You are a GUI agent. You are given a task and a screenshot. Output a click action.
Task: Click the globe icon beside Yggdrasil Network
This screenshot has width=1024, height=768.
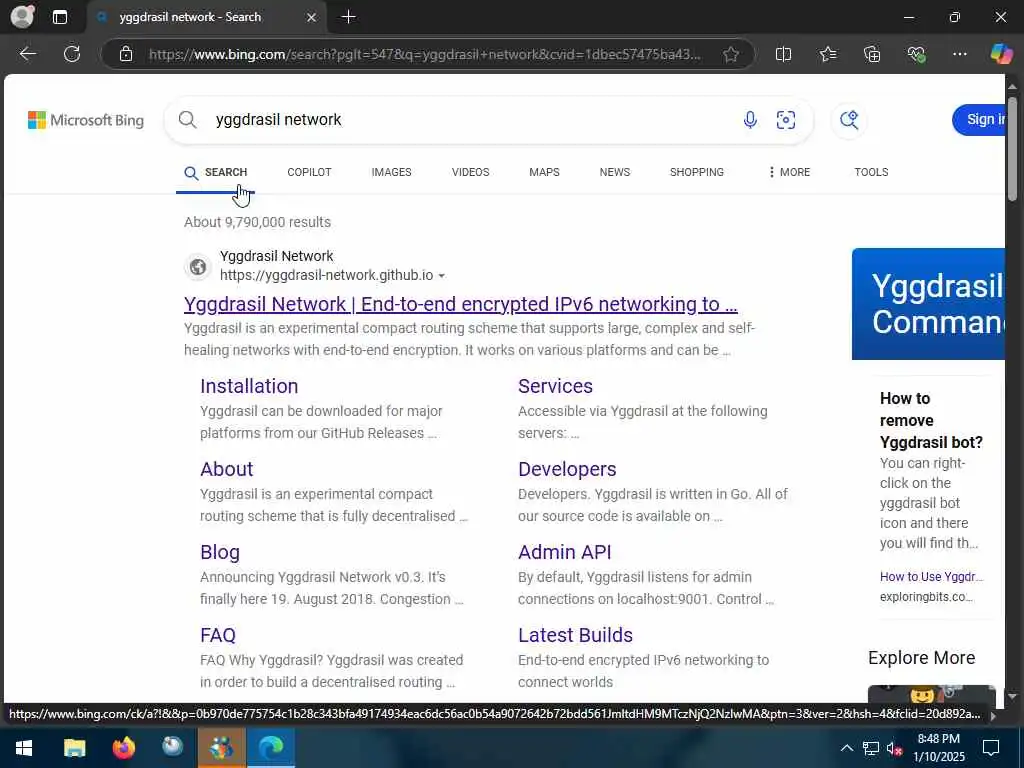pos(198,266)
